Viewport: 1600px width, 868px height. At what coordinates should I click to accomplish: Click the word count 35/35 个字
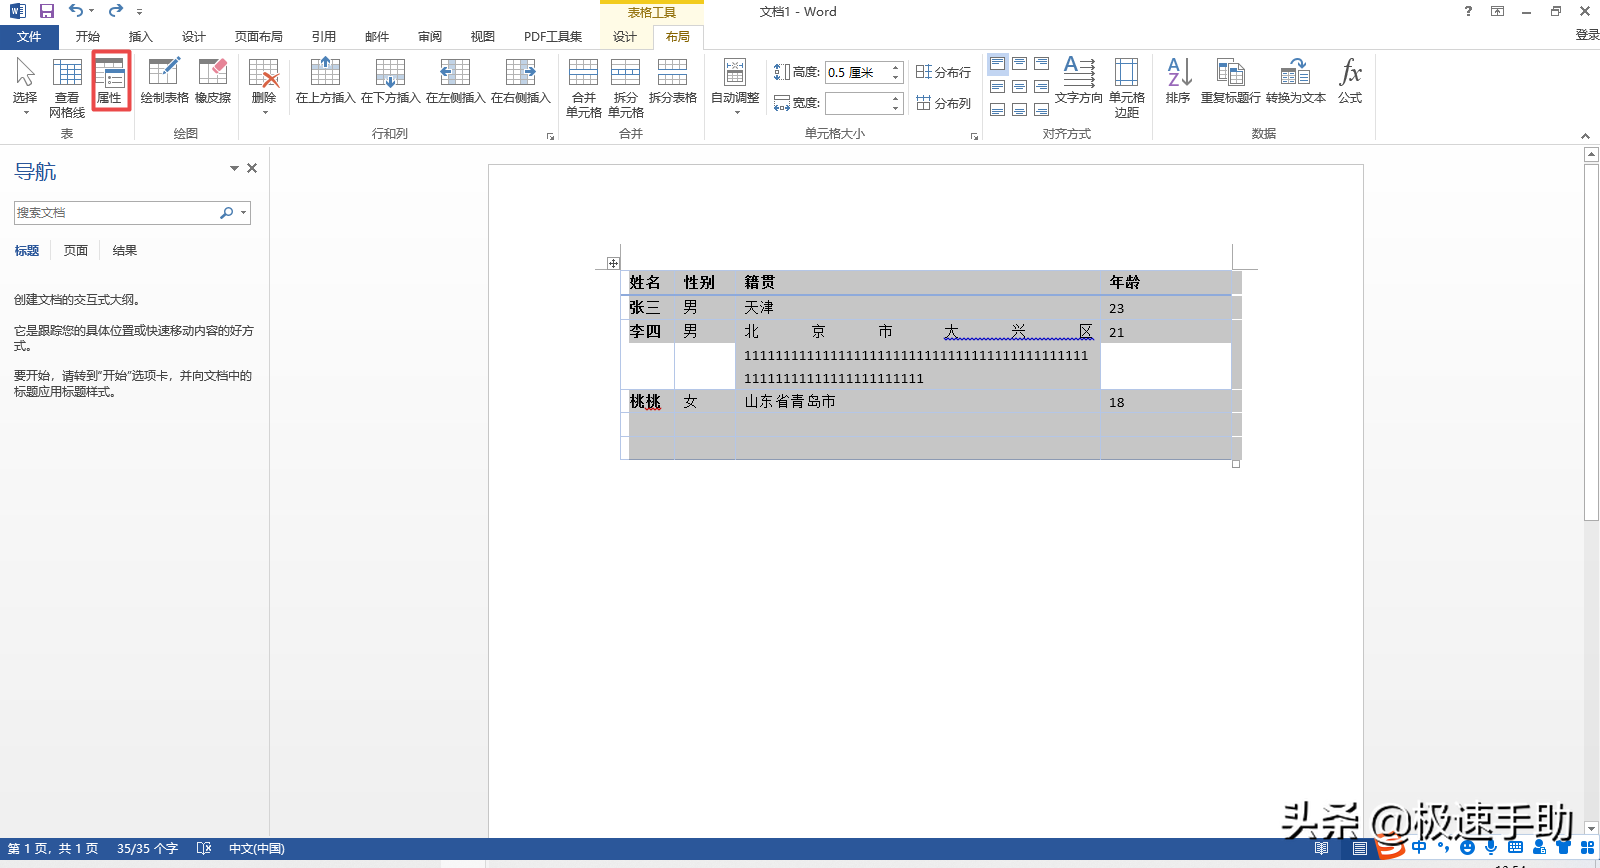coord(147,849)
